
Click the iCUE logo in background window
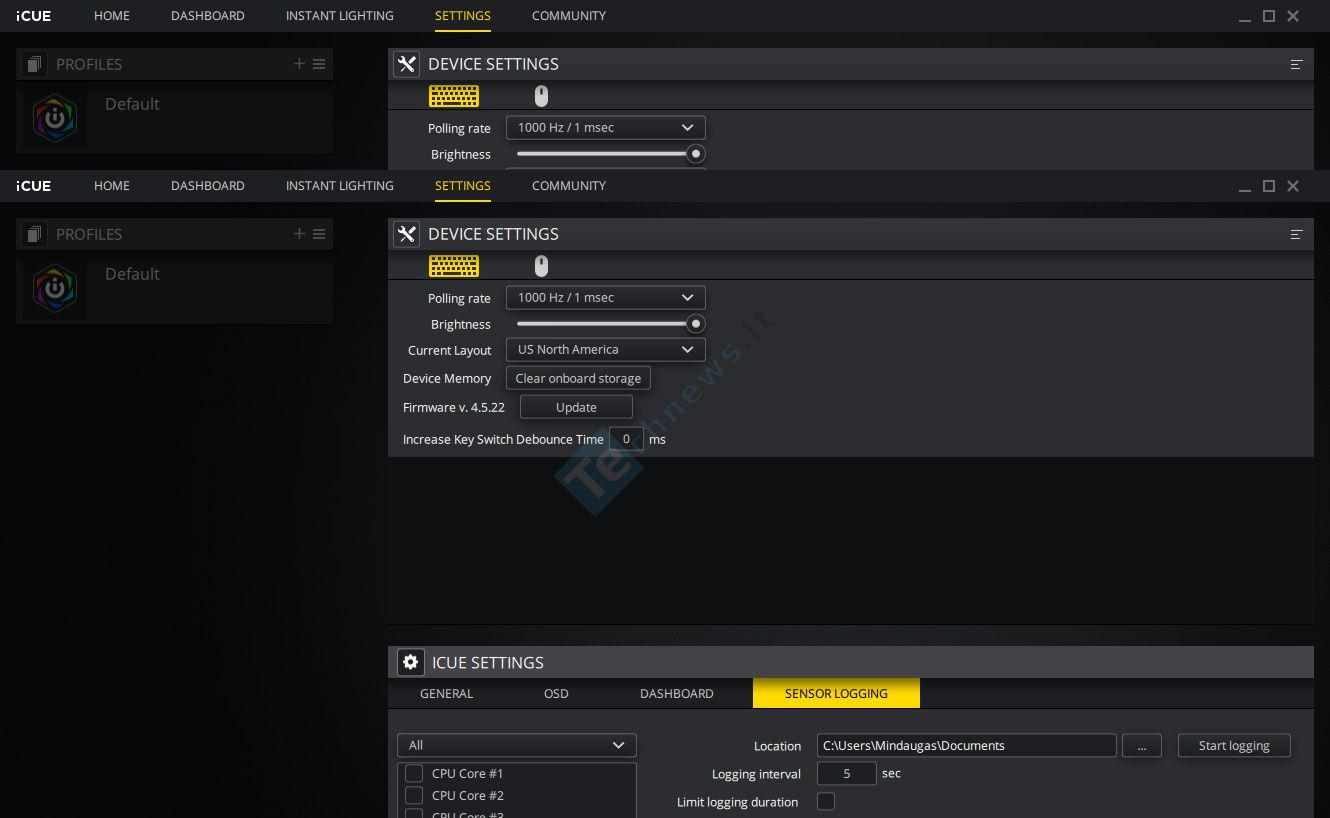point(33,16)
